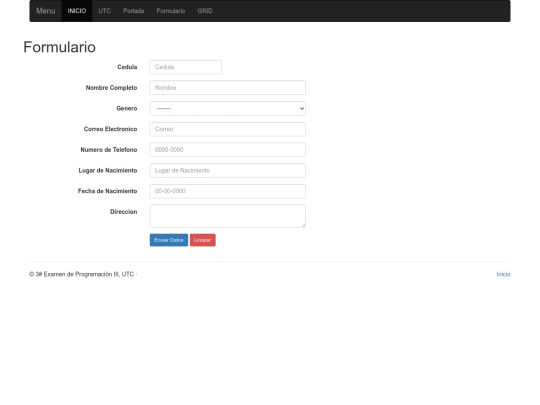The width and height of the screenshot is (540, 405).
Task: Submit with the Enviar Datos button
Action: 169,240
